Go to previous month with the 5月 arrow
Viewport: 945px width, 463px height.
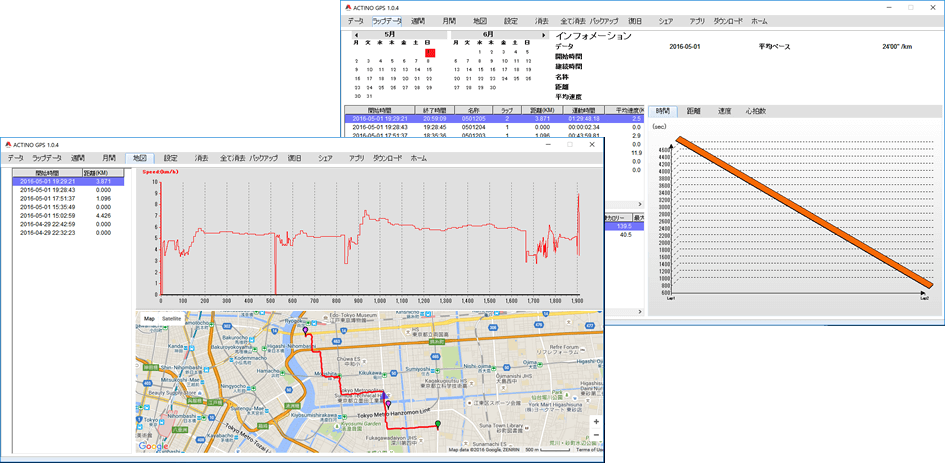pyautogui.click(x=355, y=35)
